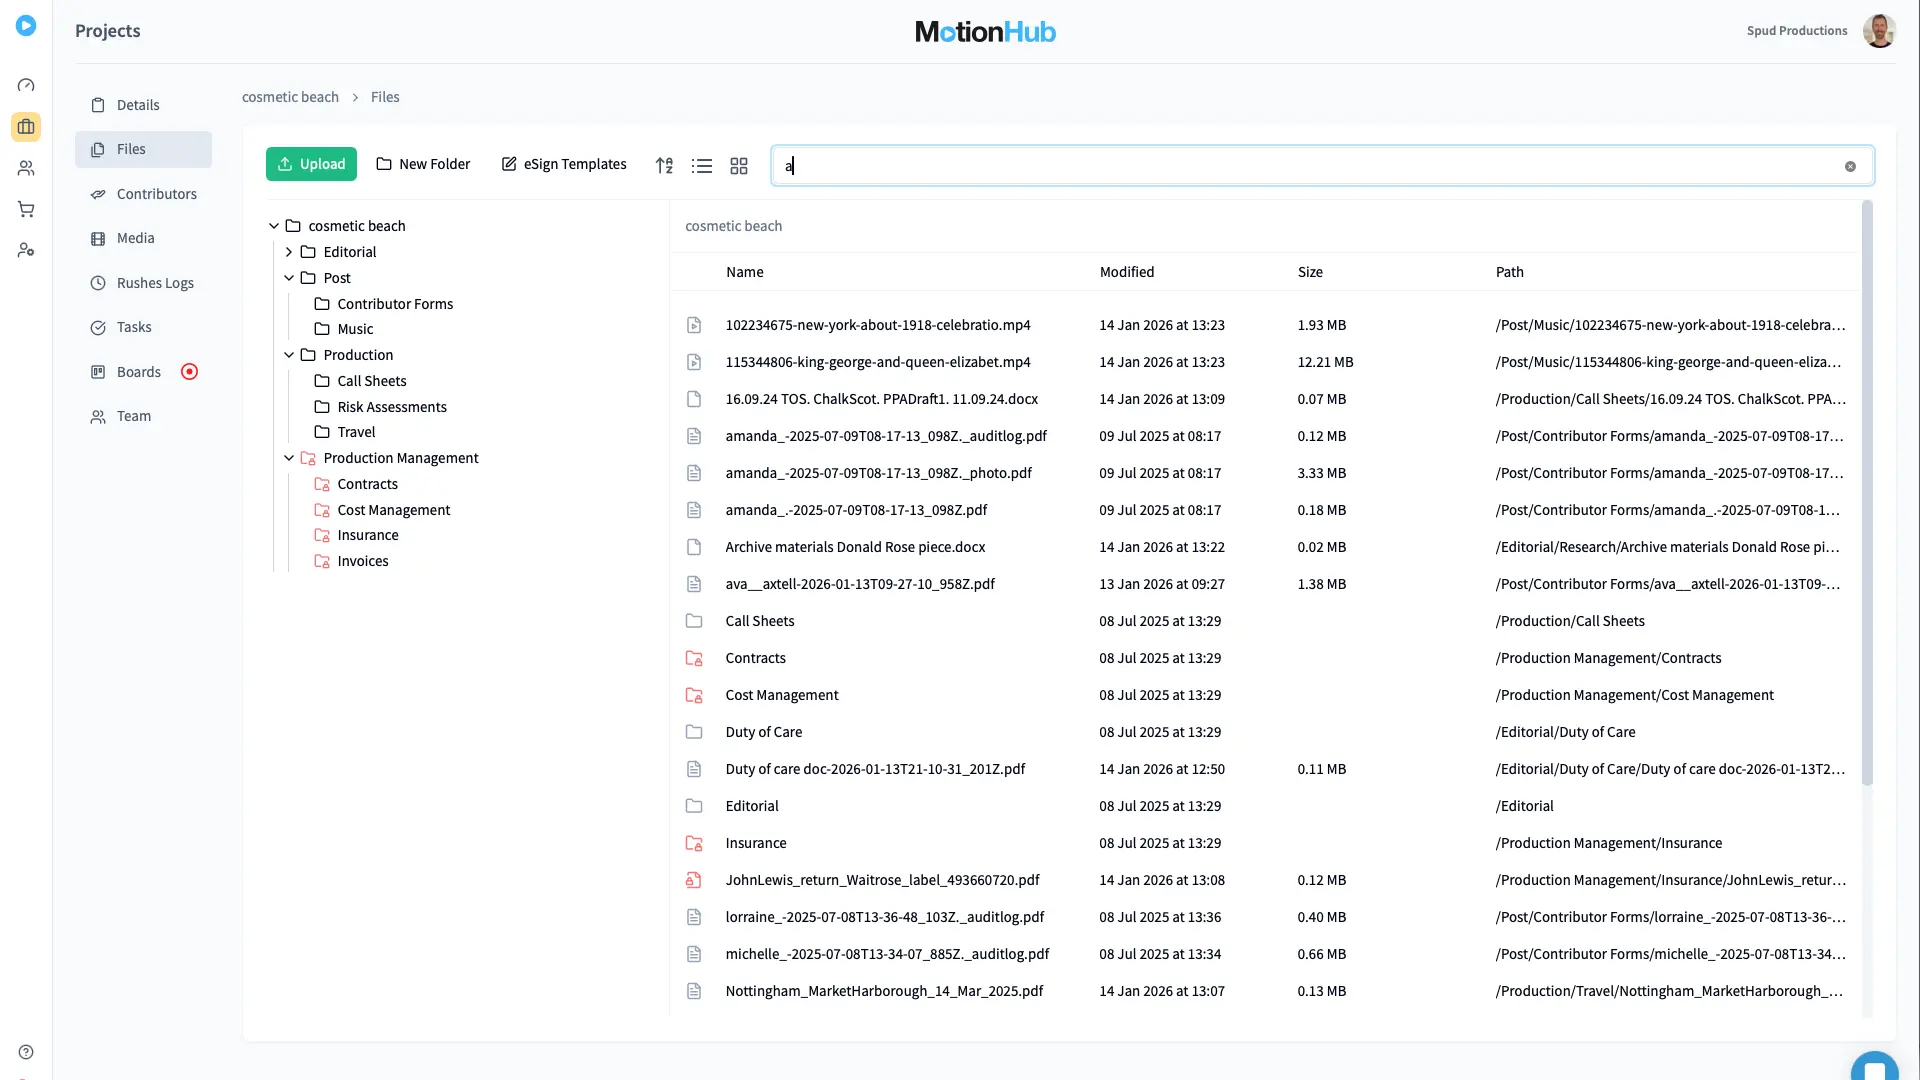Image resolution: width=1920 pixels, height=1080 pixels.
Task: Expand the Editorial folder in the tree
Action: tap(288, 251)
